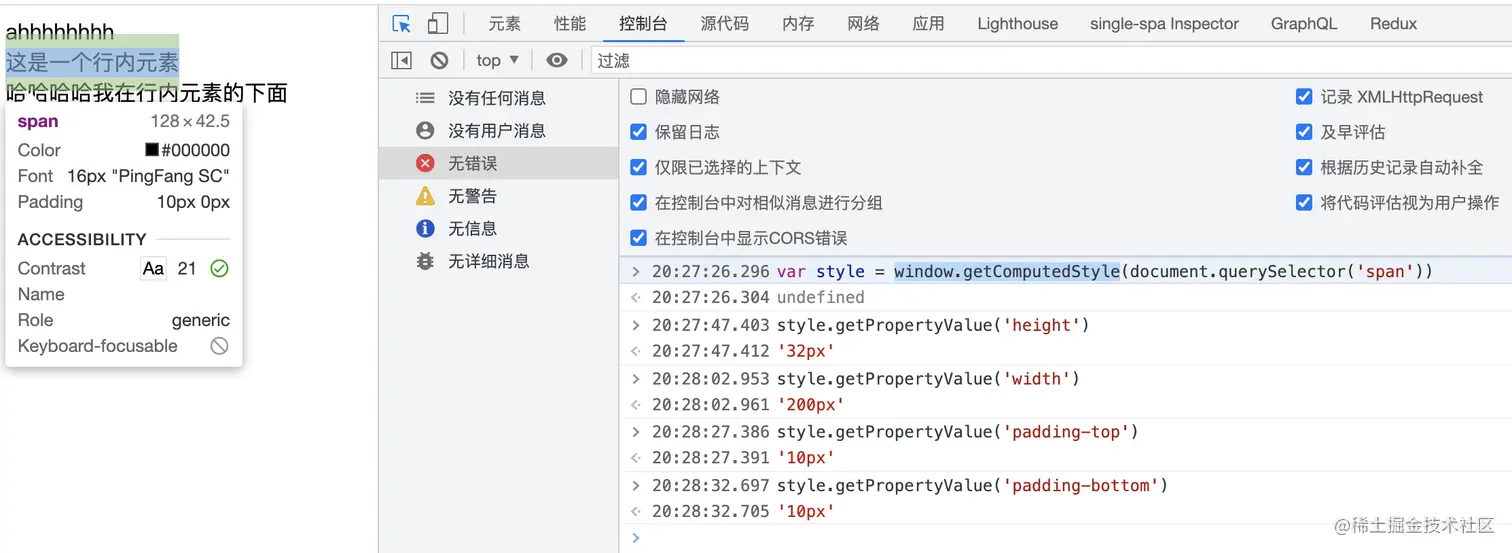Select the verbose bug icon filter
Screen dimensions: 1512x553
[426, 262]
